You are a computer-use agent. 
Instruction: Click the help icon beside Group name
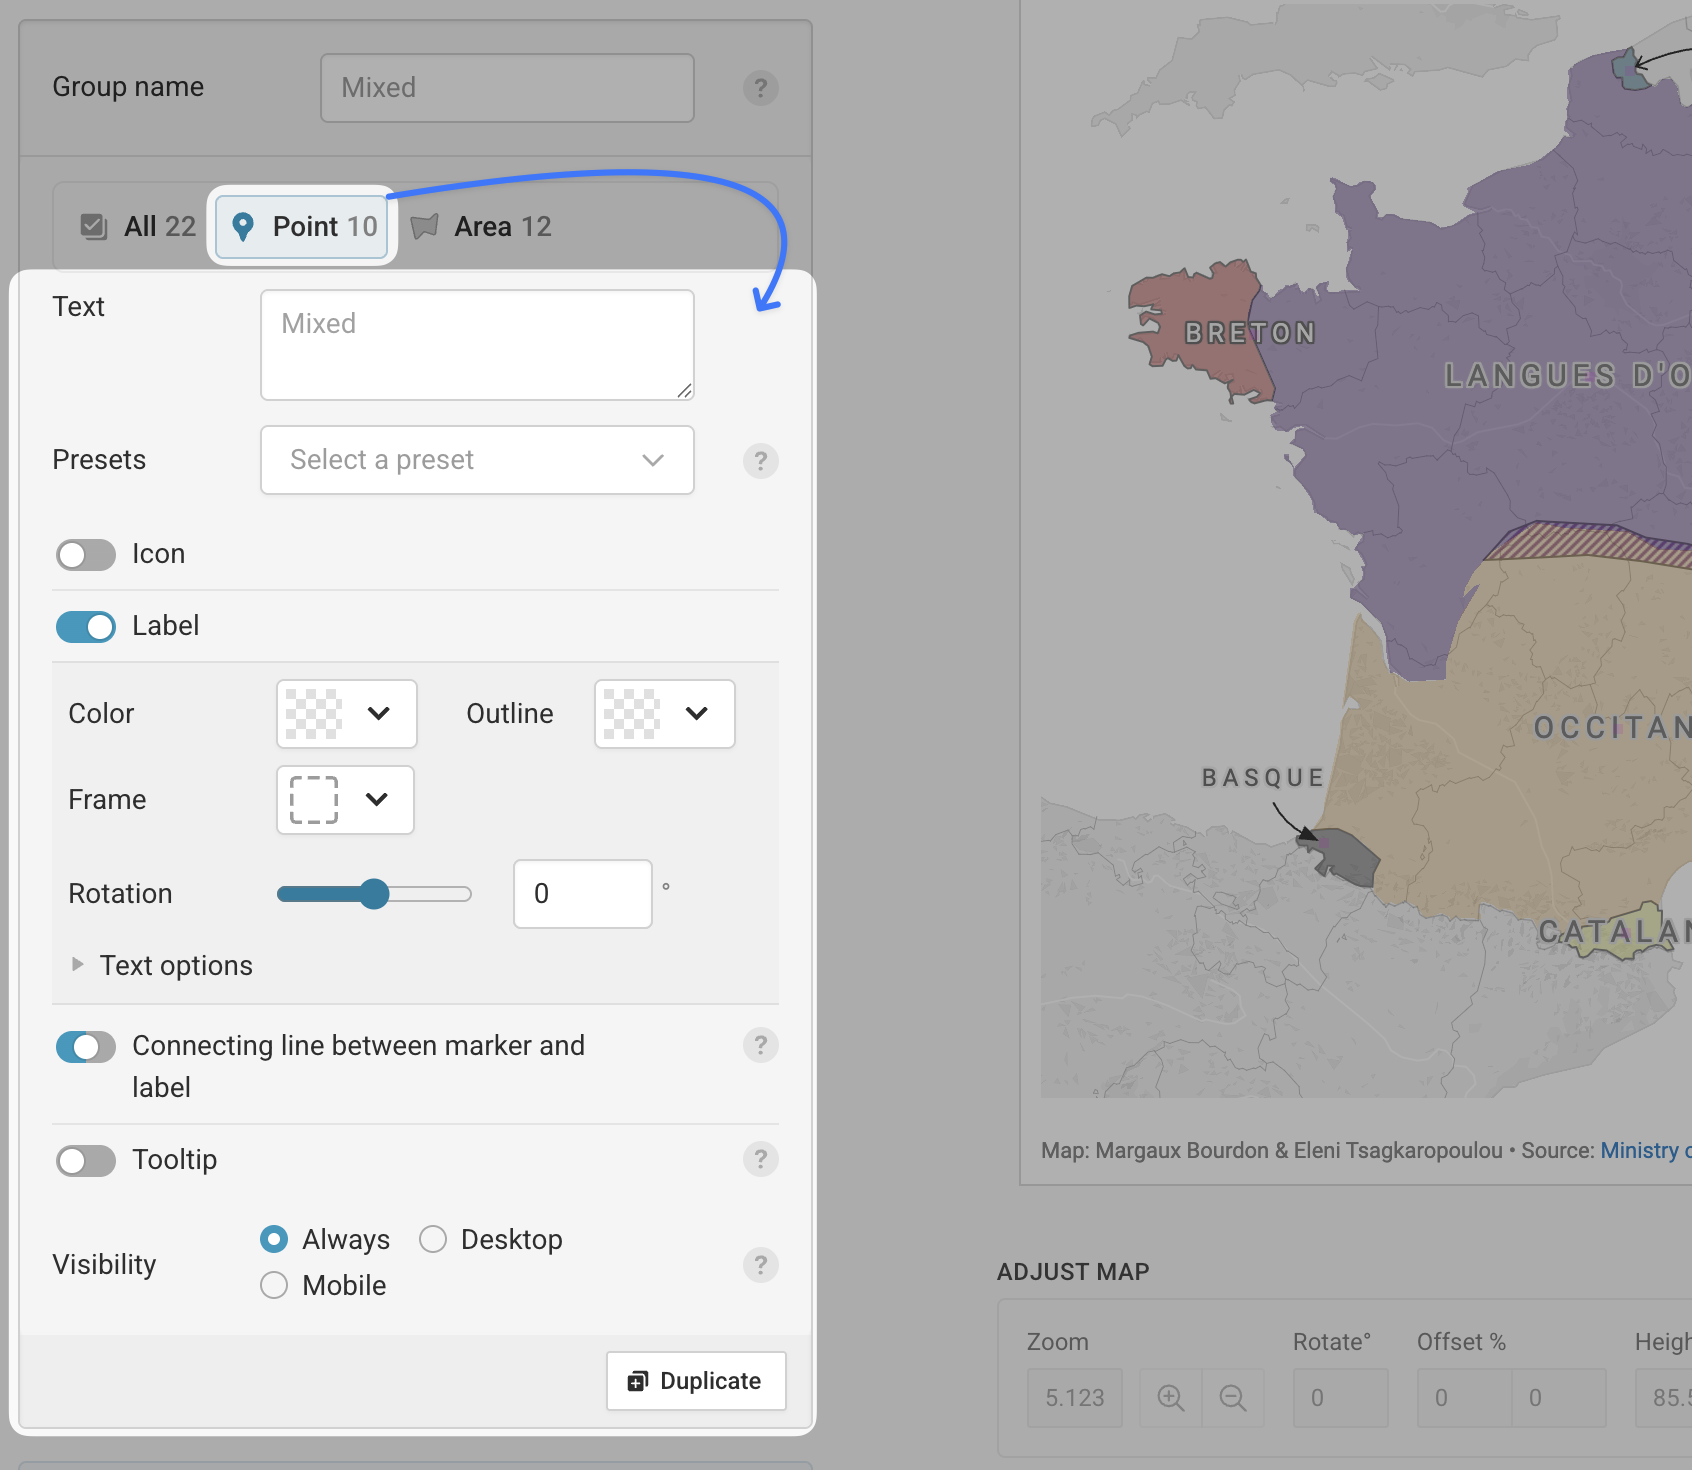[x=761, y=88]
